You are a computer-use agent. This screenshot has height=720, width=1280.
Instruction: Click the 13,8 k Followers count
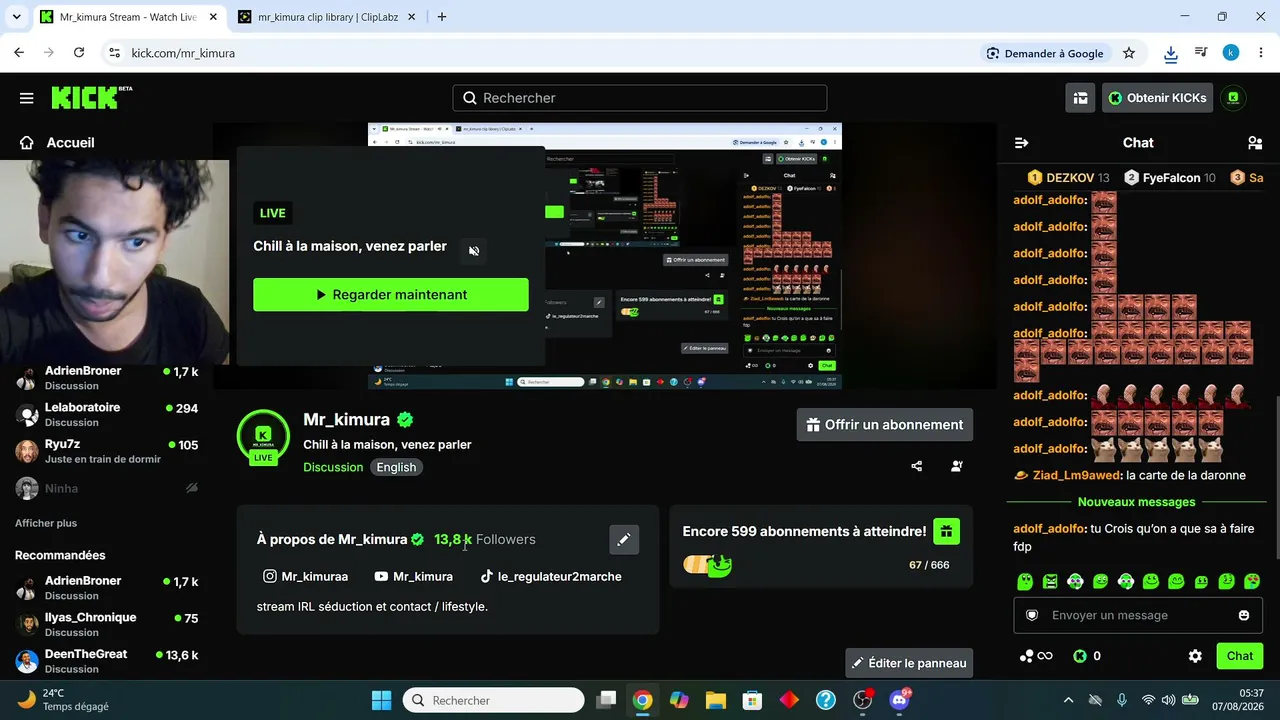point(485,539)
